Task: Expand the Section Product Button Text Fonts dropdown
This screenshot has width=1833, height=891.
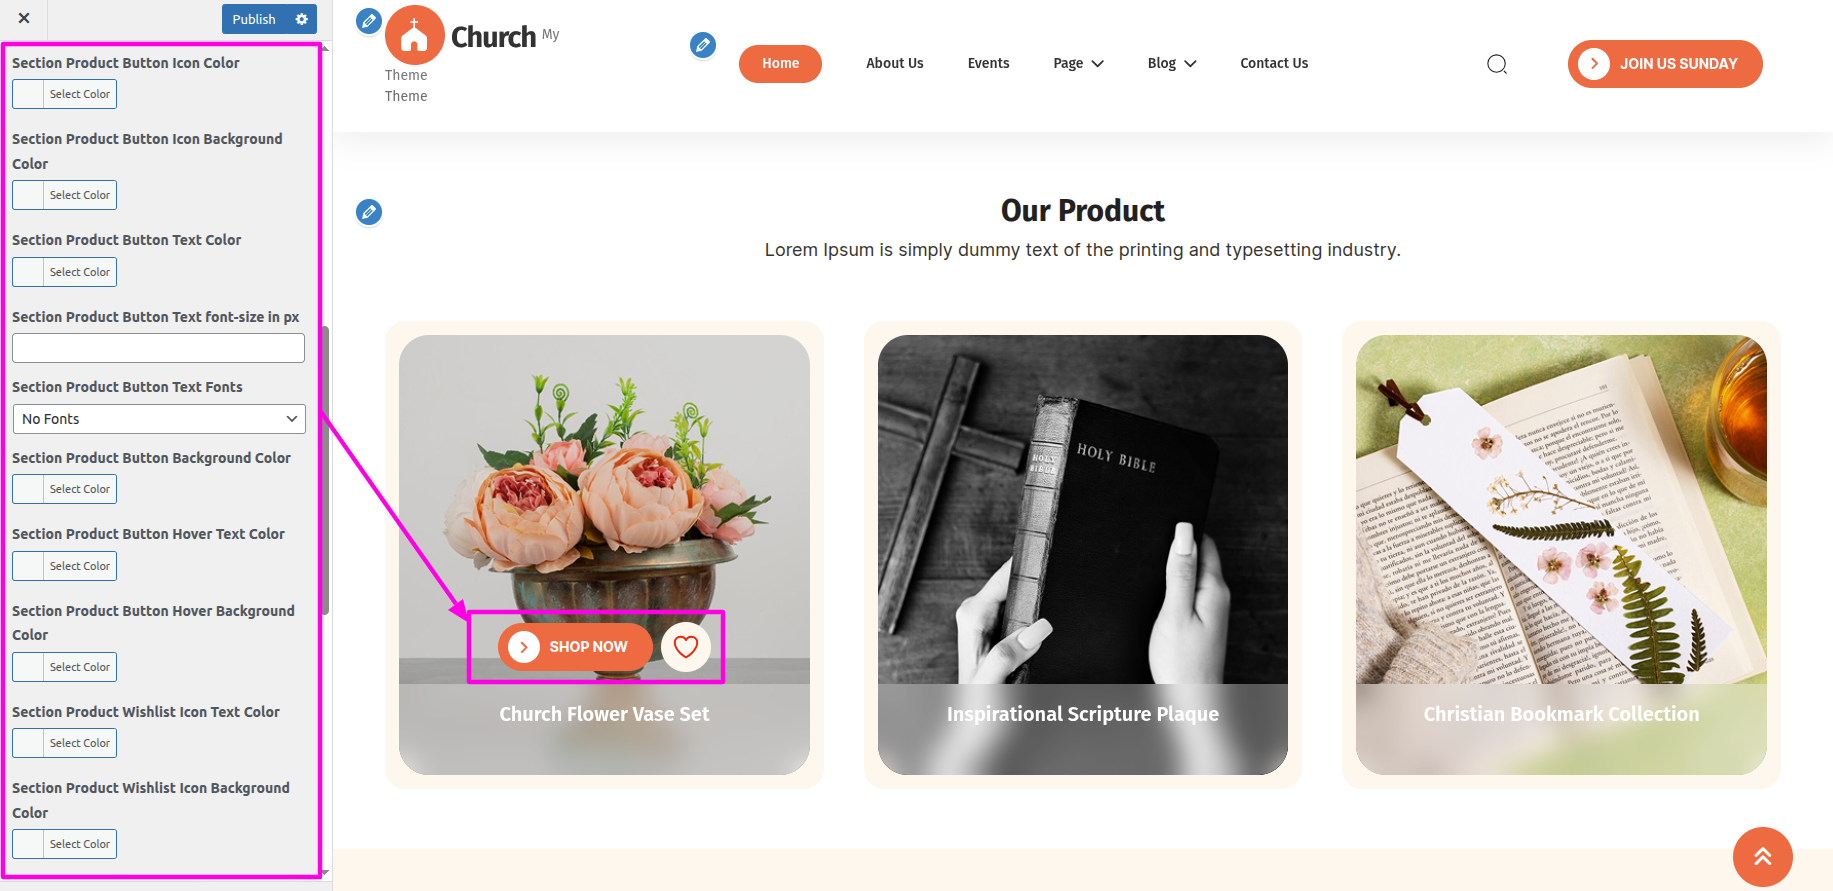Action: coord(159,419)
